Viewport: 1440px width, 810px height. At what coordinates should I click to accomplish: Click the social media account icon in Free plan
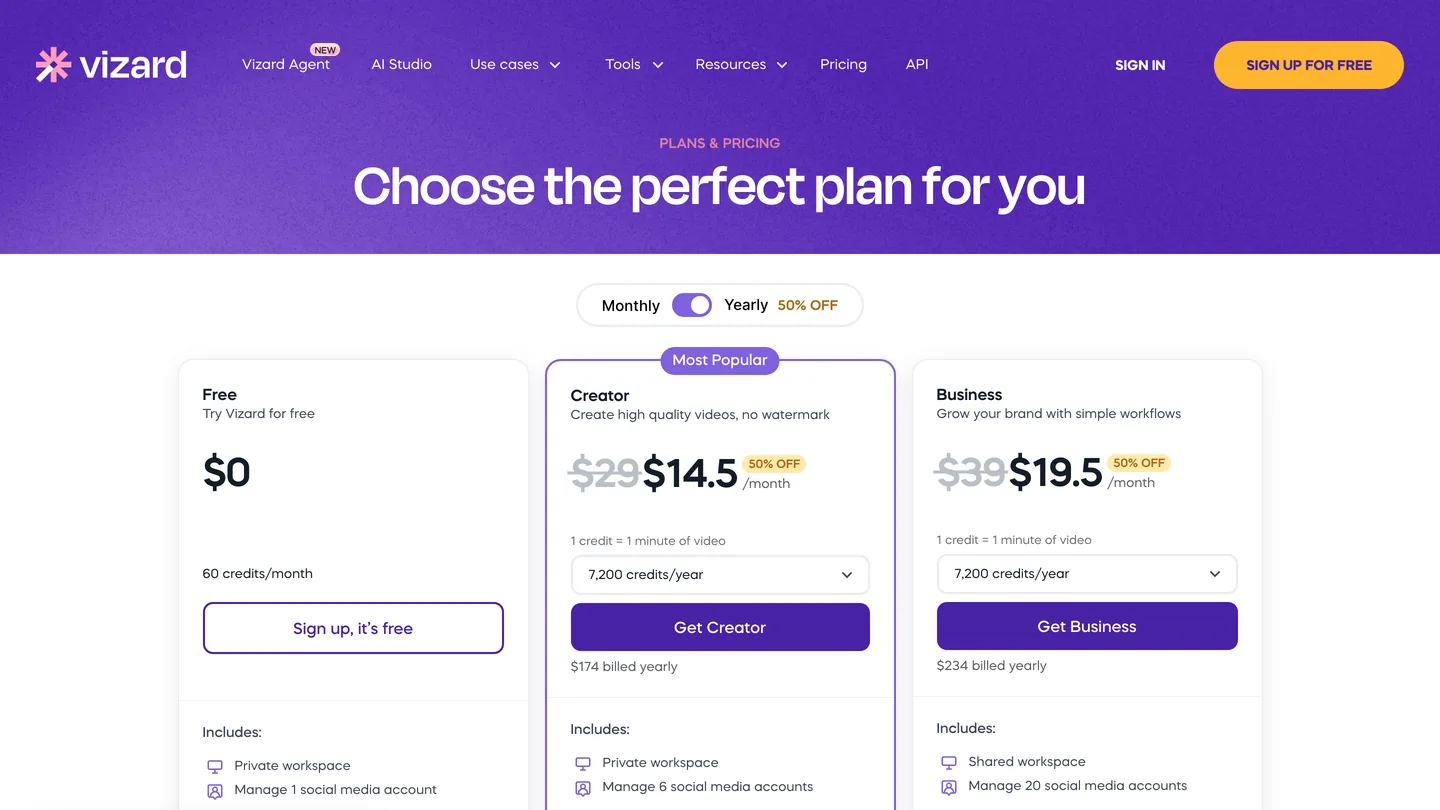(214, 790)
